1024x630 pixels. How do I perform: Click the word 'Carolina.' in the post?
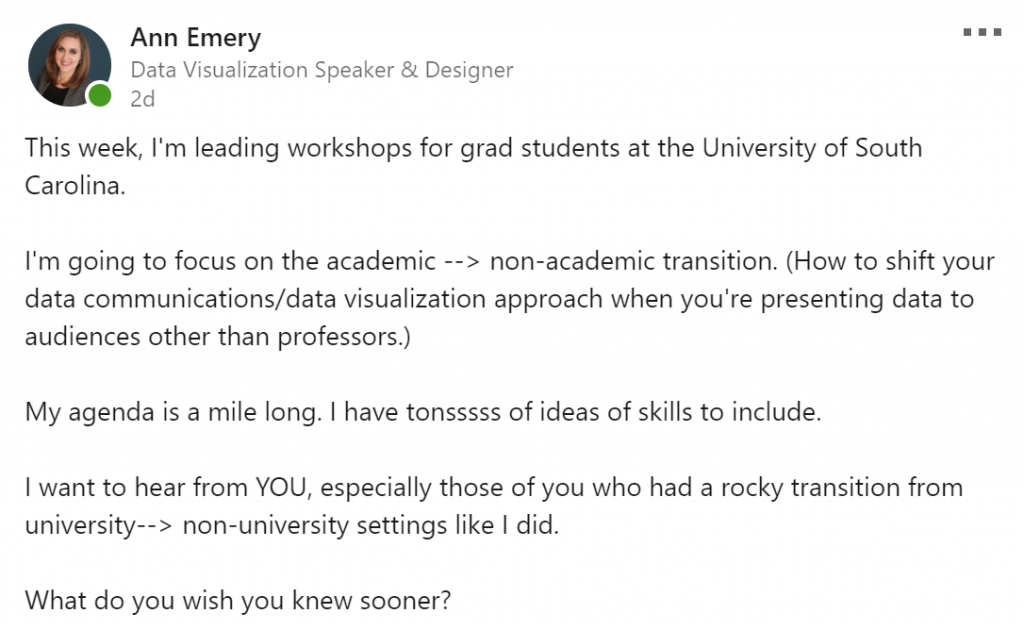[x=75, y=187]
